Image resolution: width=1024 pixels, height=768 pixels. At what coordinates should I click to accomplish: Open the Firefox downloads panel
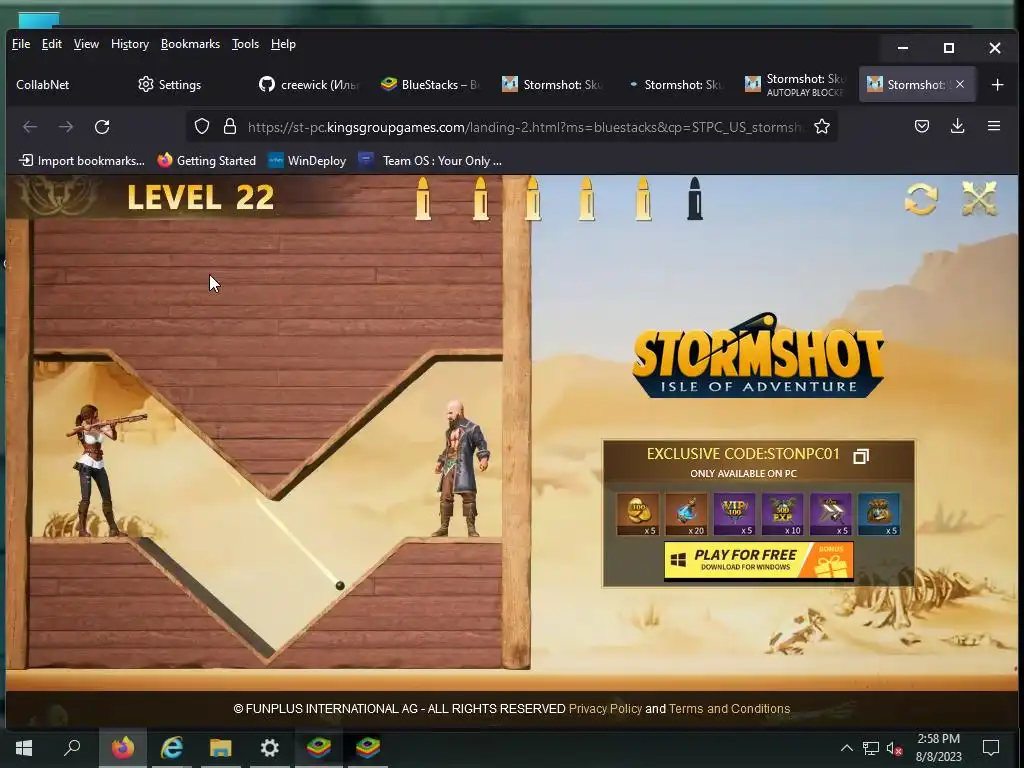pyautogui.click(x=957, y=126)
